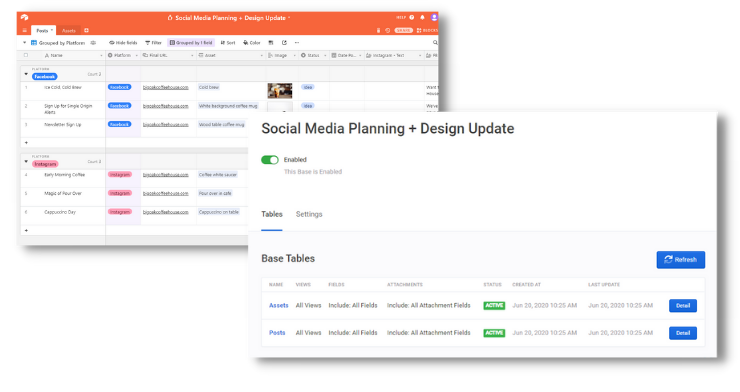This screenshot has width=740, height=392.
Task: Open Image column header menu
Action: coord(294,56)
